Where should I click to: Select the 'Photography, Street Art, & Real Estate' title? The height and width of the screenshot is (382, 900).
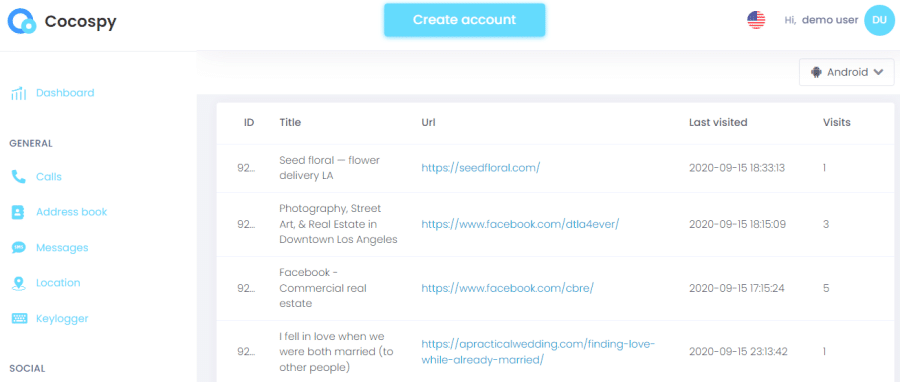[x=338, y=224]
